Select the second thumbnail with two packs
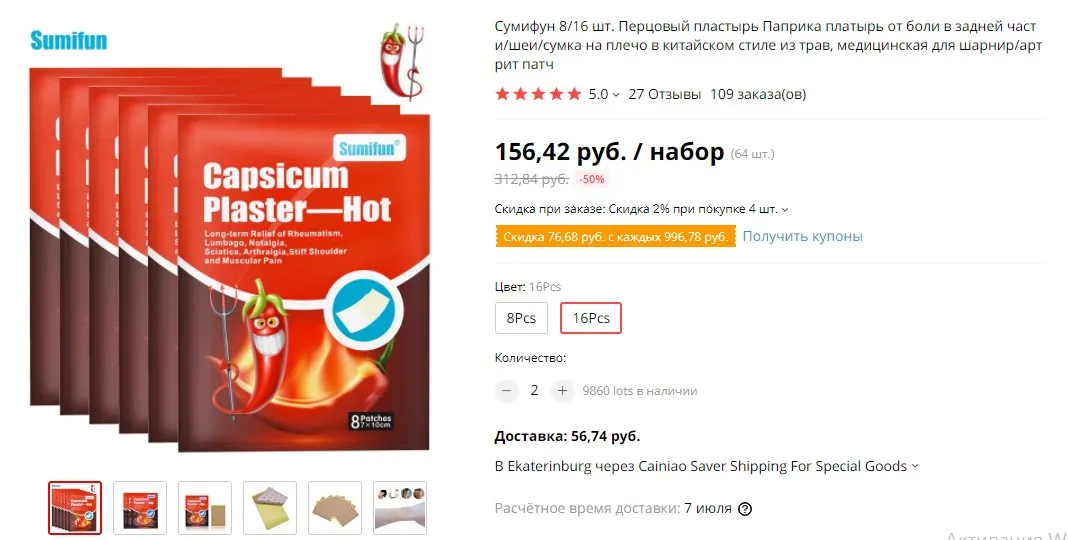Image resolution: width=1068 pixels, height=540 pixels. point(140,508)
